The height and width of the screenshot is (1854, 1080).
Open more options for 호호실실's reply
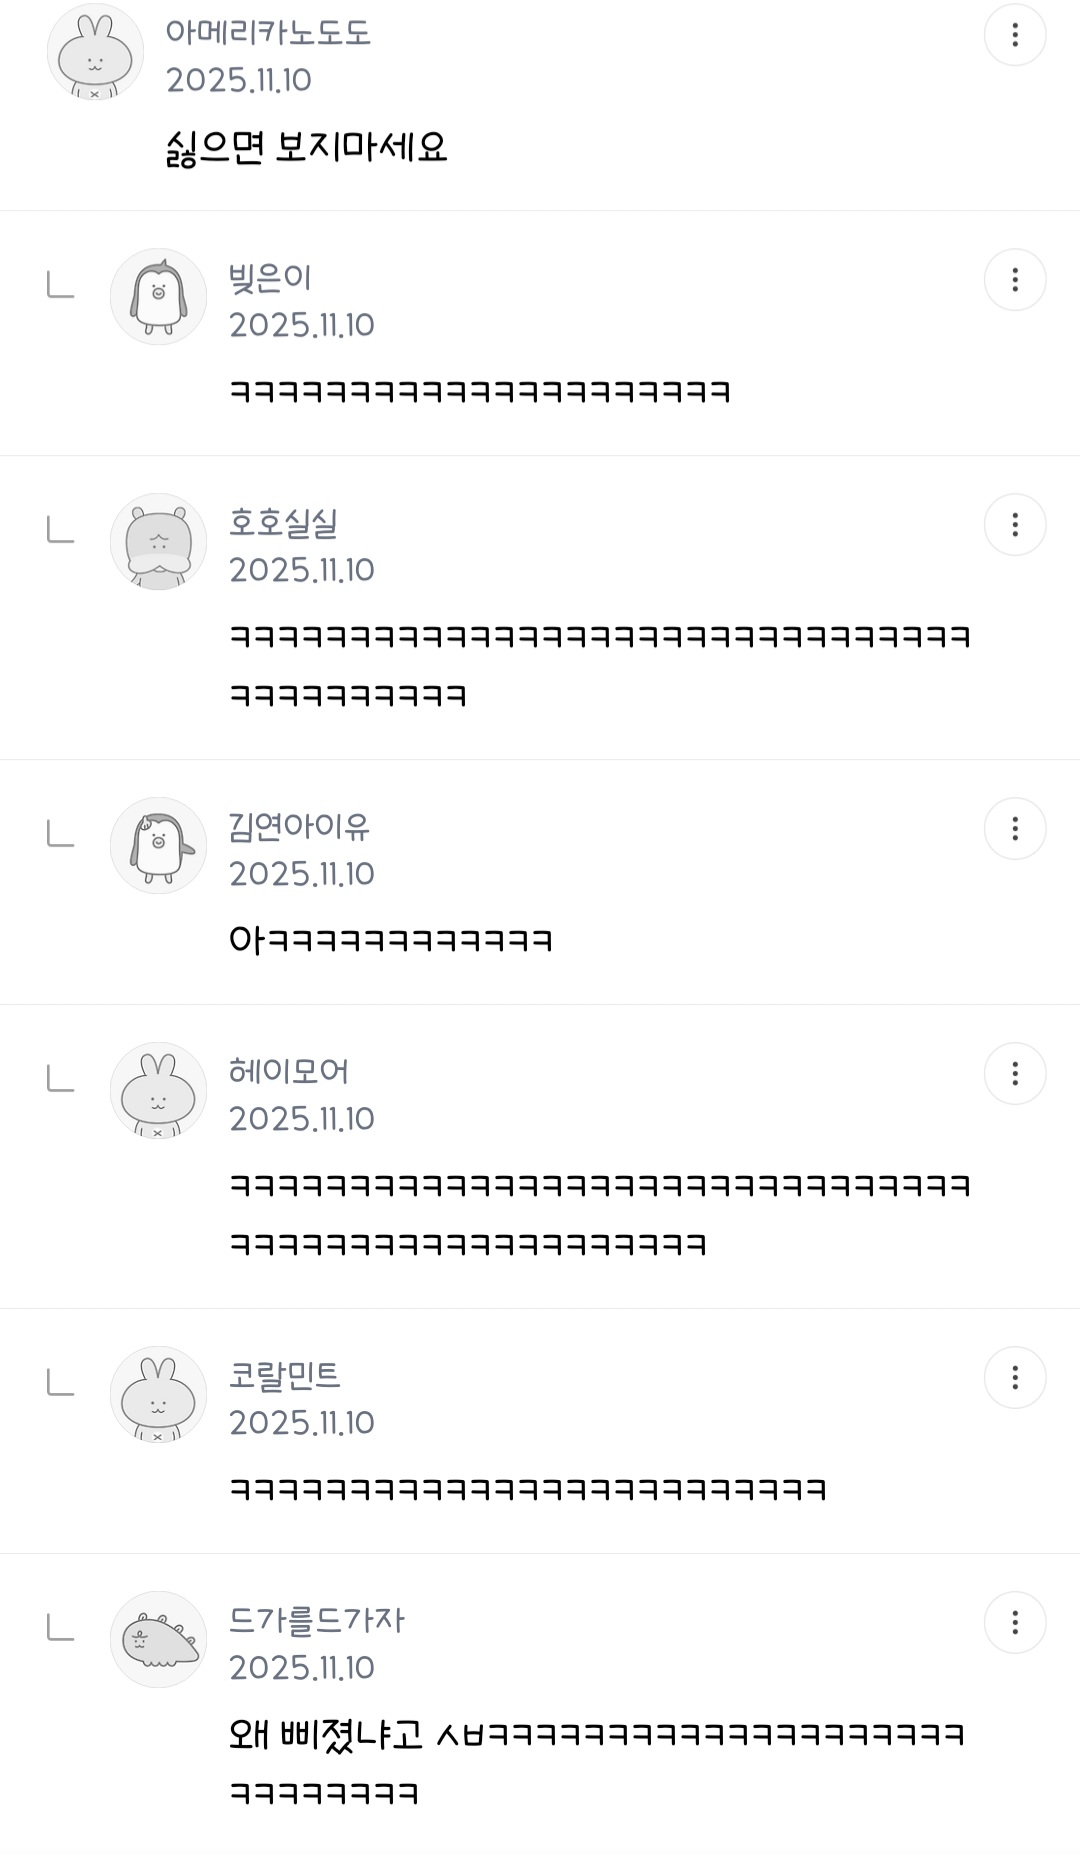(1014, 525)
